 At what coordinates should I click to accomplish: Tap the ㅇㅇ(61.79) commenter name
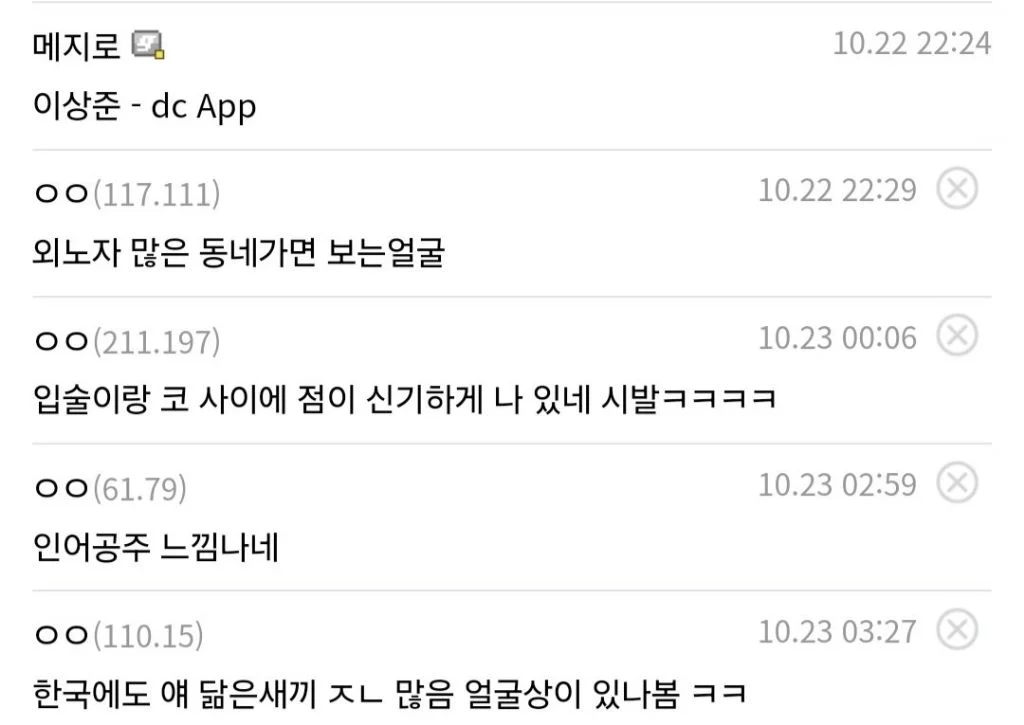[x=110, y=488]
